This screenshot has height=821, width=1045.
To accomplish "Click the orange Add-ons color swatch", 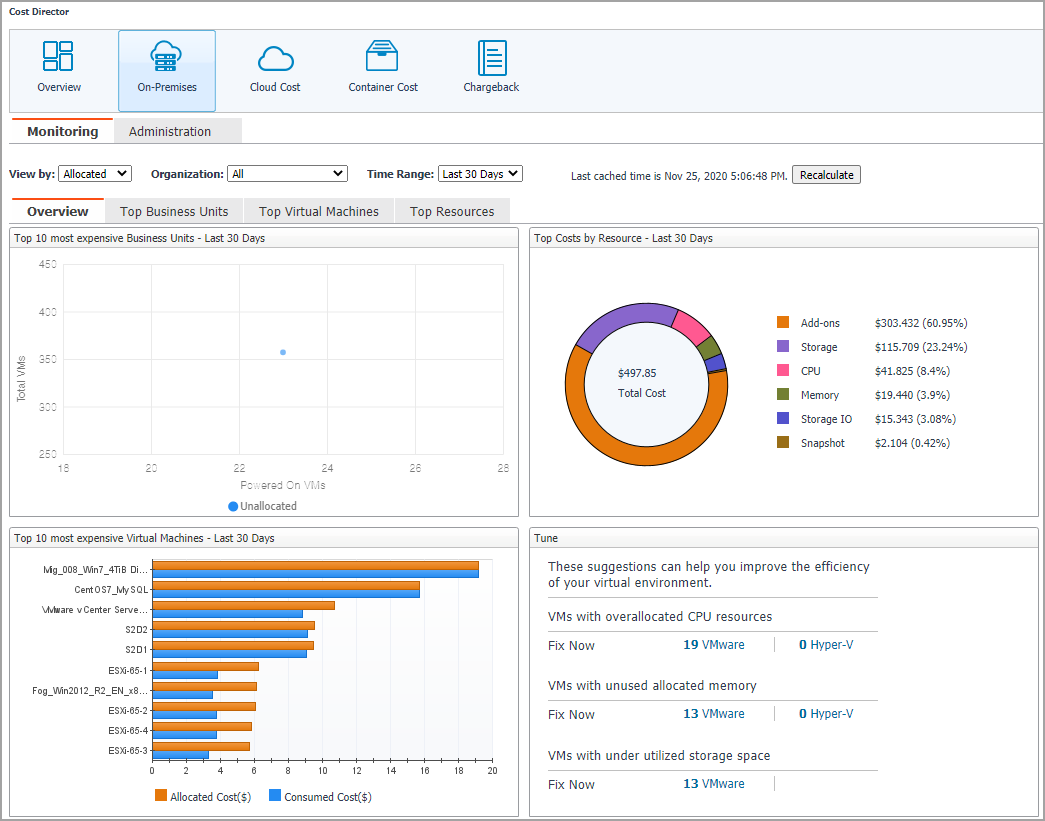I will point(783,323).
